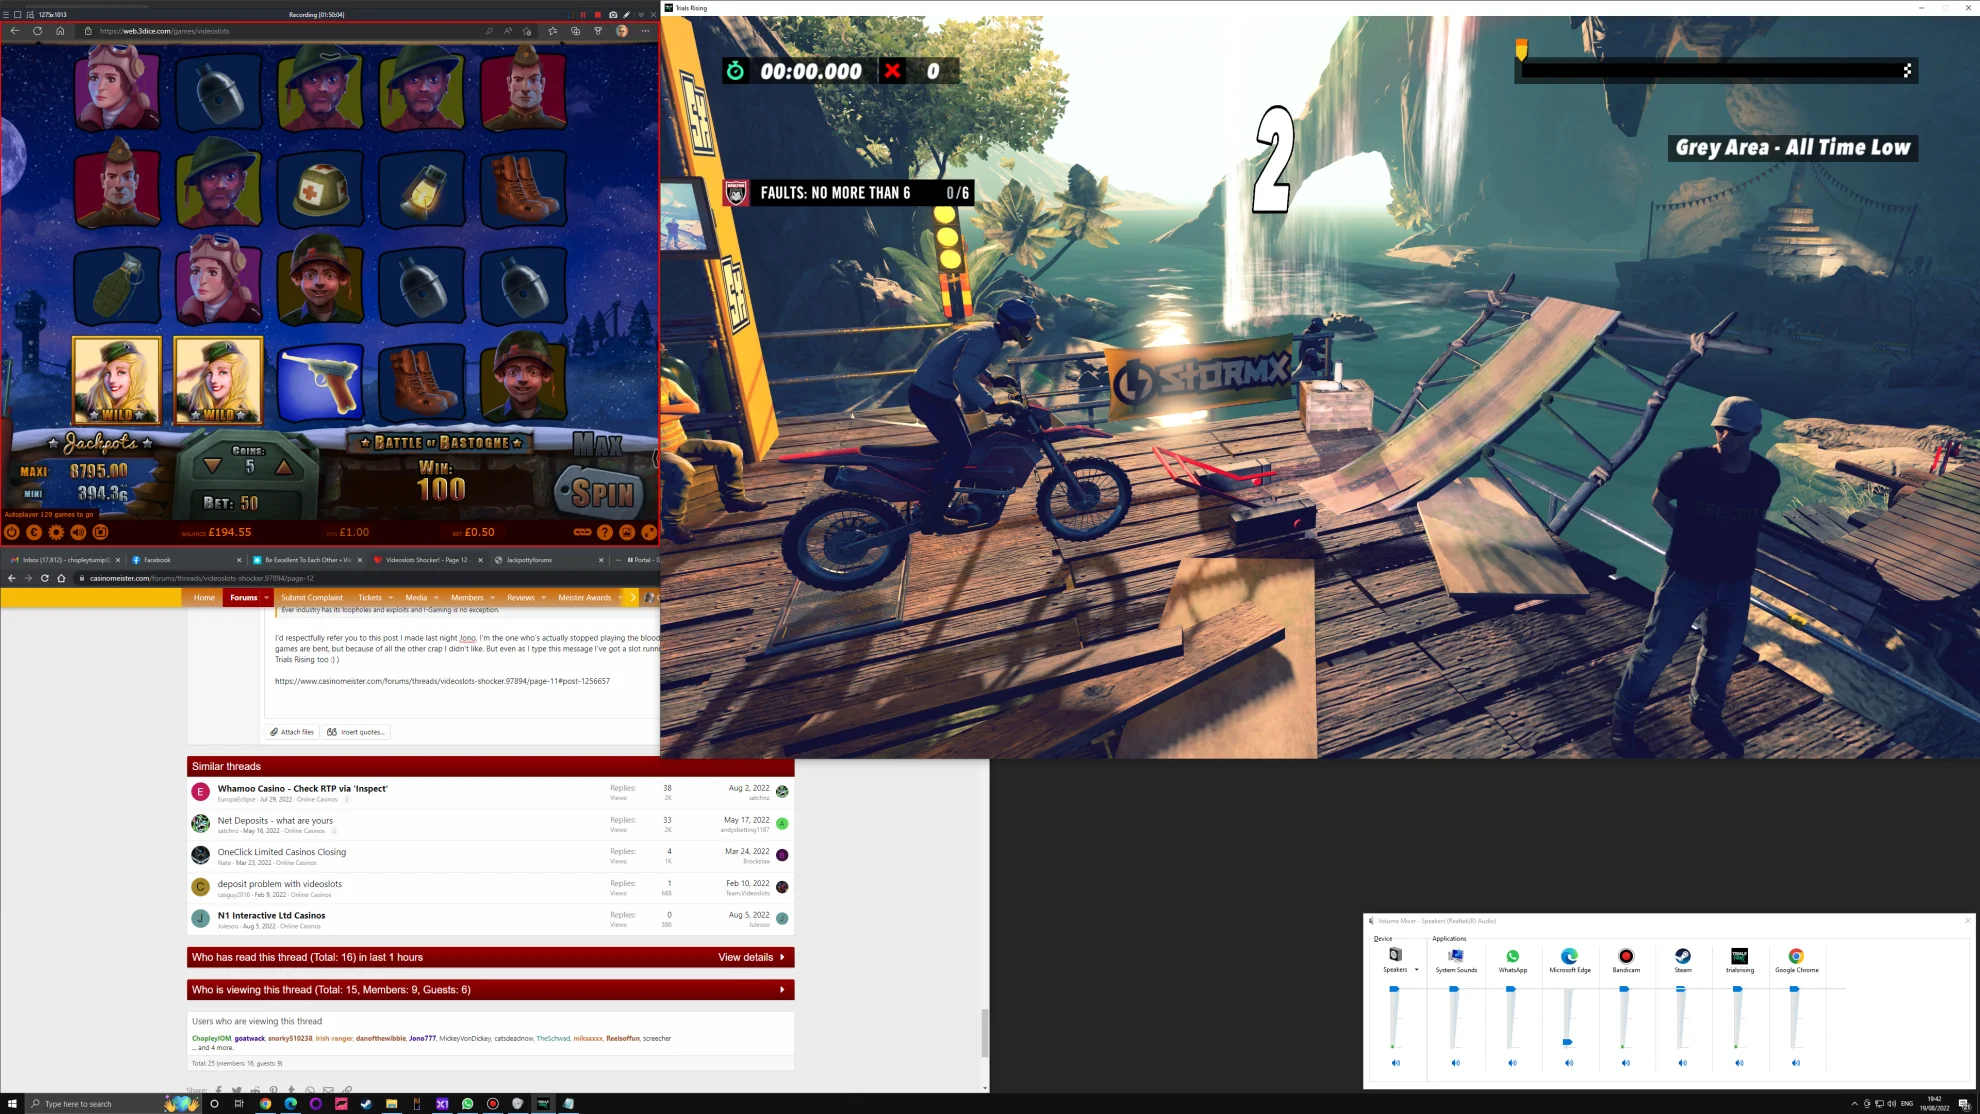1980x1114 pixels.
Task: Open the Net Deposits thread
Action: point(275,821)
